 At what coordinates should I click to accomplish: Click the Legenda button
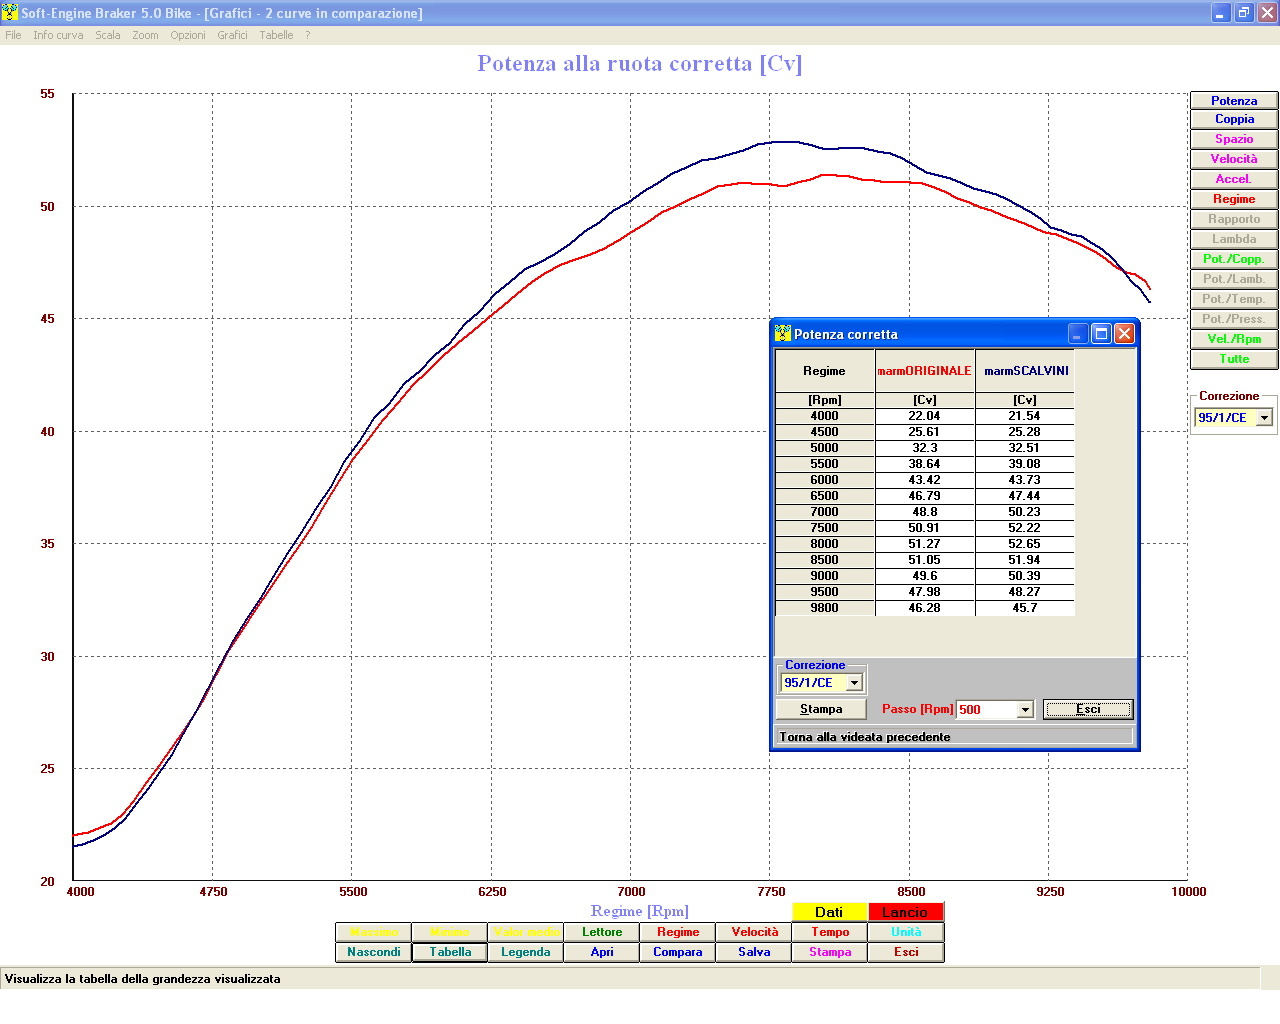tap(526, 952)
